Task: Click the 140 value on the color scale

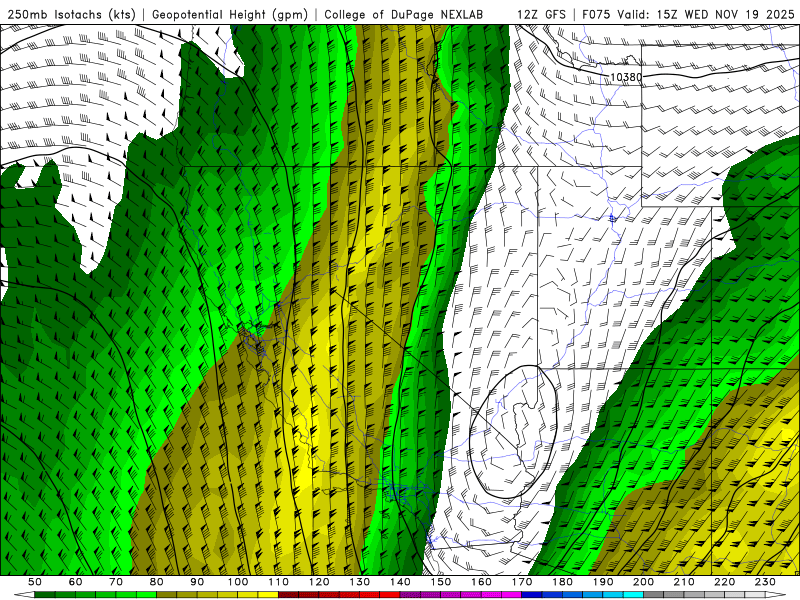Action: click(401, 582)
